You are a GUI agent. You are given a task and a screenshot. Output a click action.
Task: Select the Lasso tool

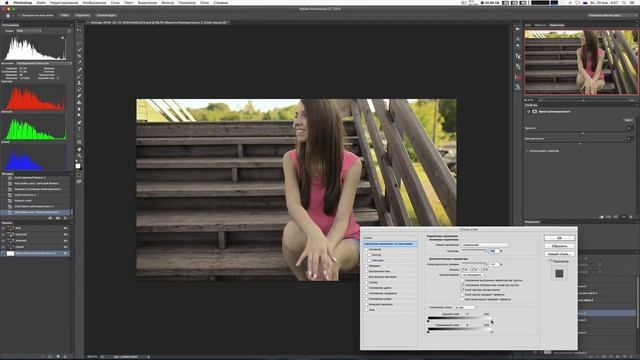tap(79, 43)
